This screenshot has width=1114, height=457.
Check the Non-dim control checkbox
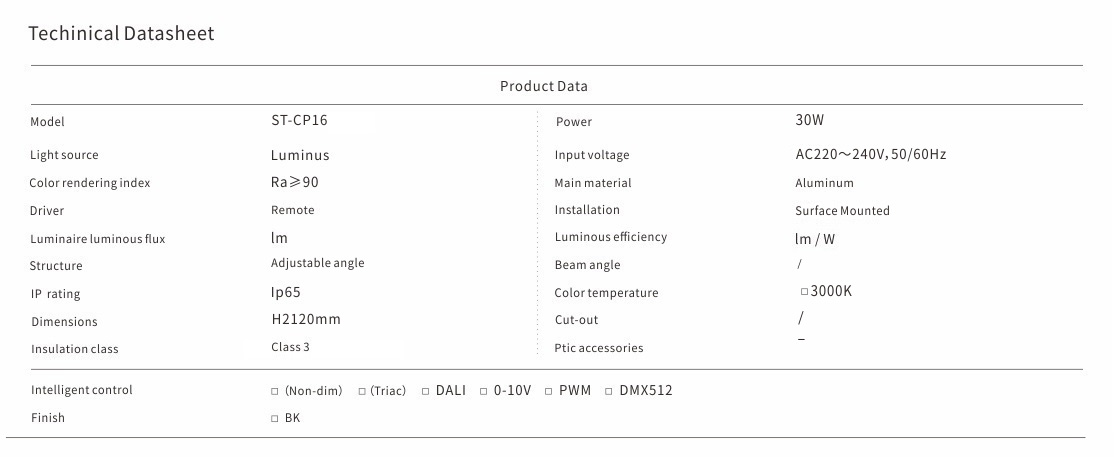[x=275, y=391]
